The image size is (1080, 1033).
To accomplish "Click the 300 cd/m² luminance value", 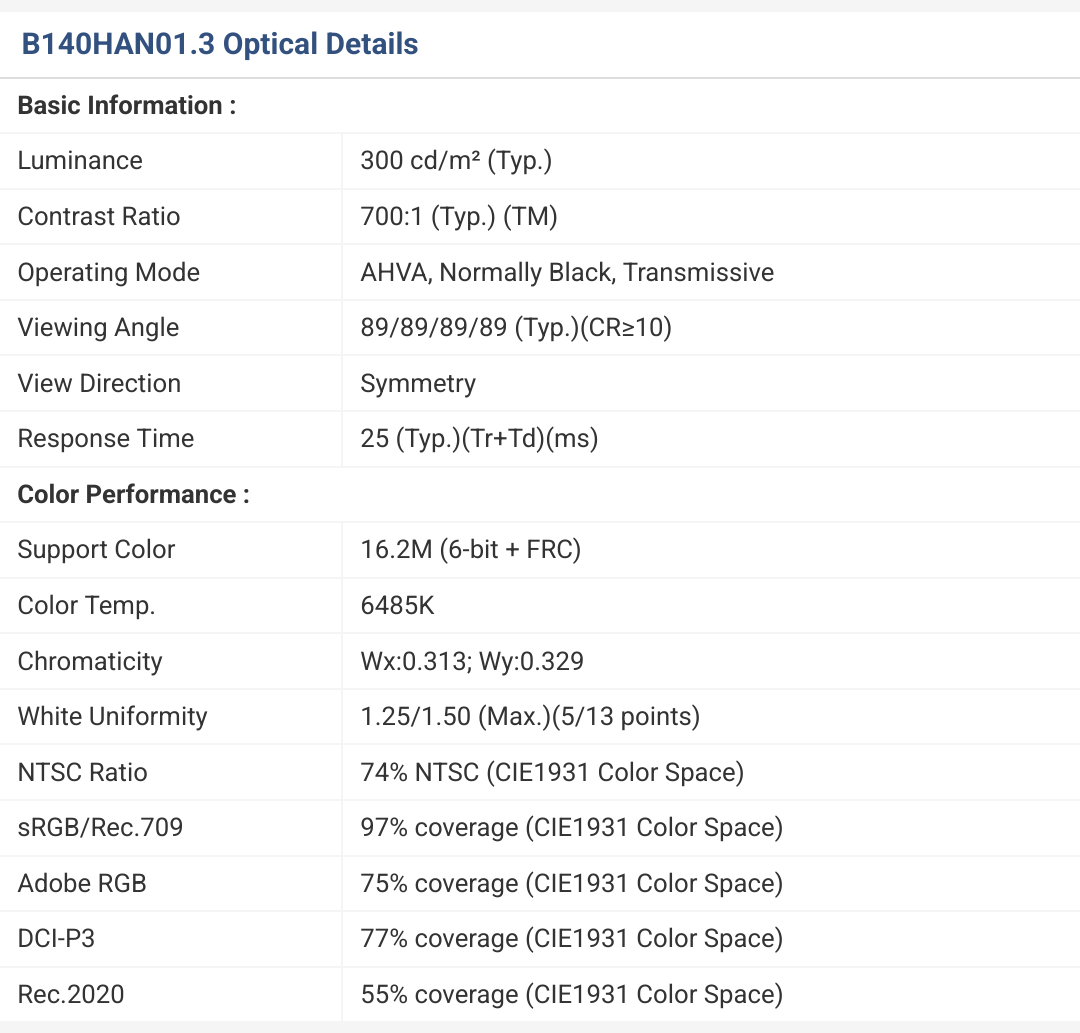I will pyautogui.click(x=456, y=161).
